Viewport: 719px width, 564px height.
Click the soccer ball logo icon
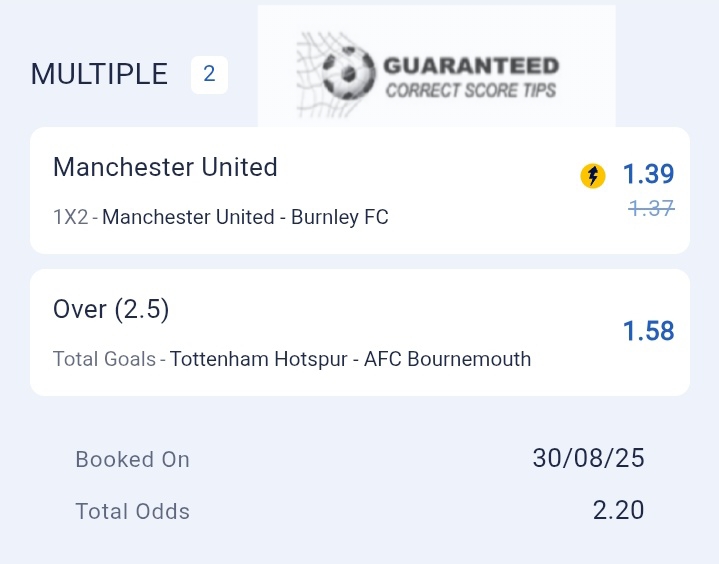tap(348, 72)
